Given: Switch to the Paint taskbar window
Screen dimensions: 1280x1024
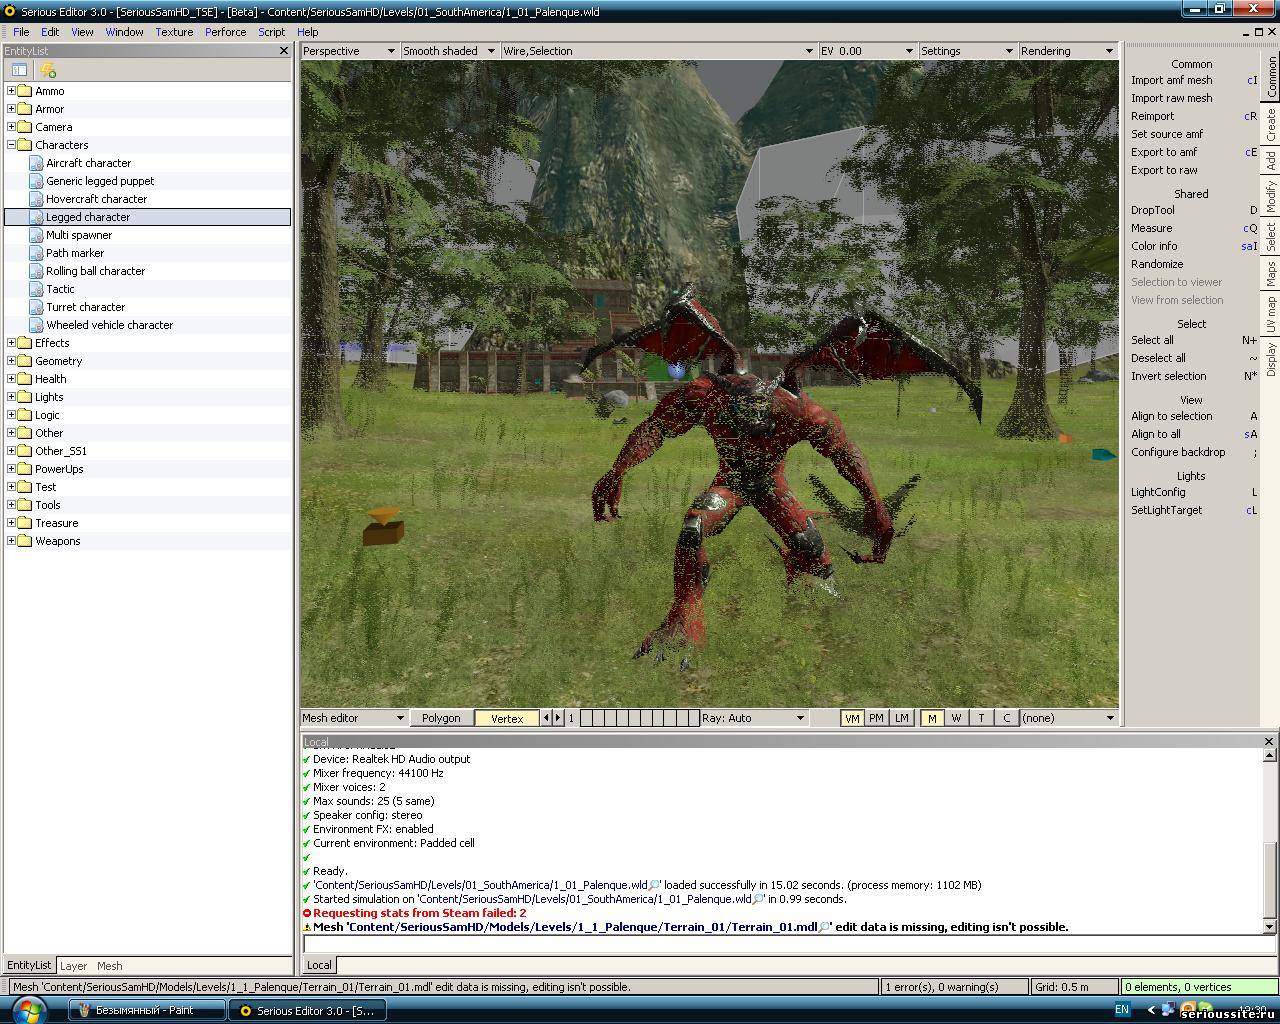Looking at the screenshot, I should pos(147,1010).
